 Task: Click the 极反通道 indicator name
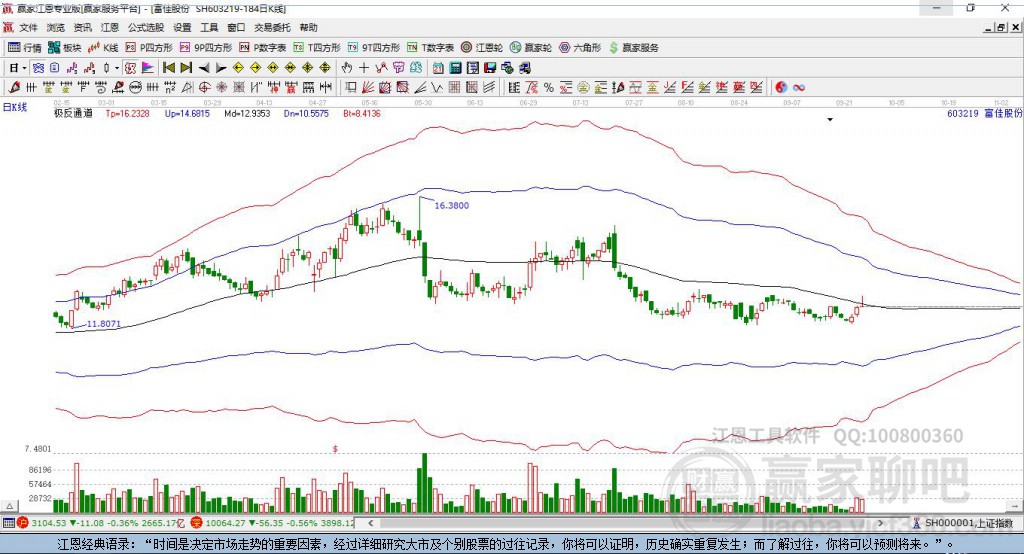(x=73, y=114)
